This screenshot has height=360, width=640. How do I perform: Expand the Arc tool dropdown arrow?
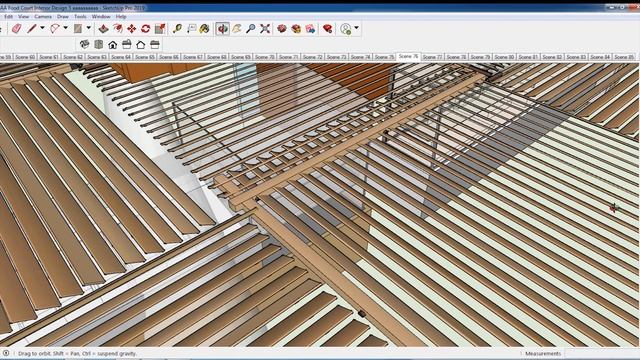[x=65, y=28]
